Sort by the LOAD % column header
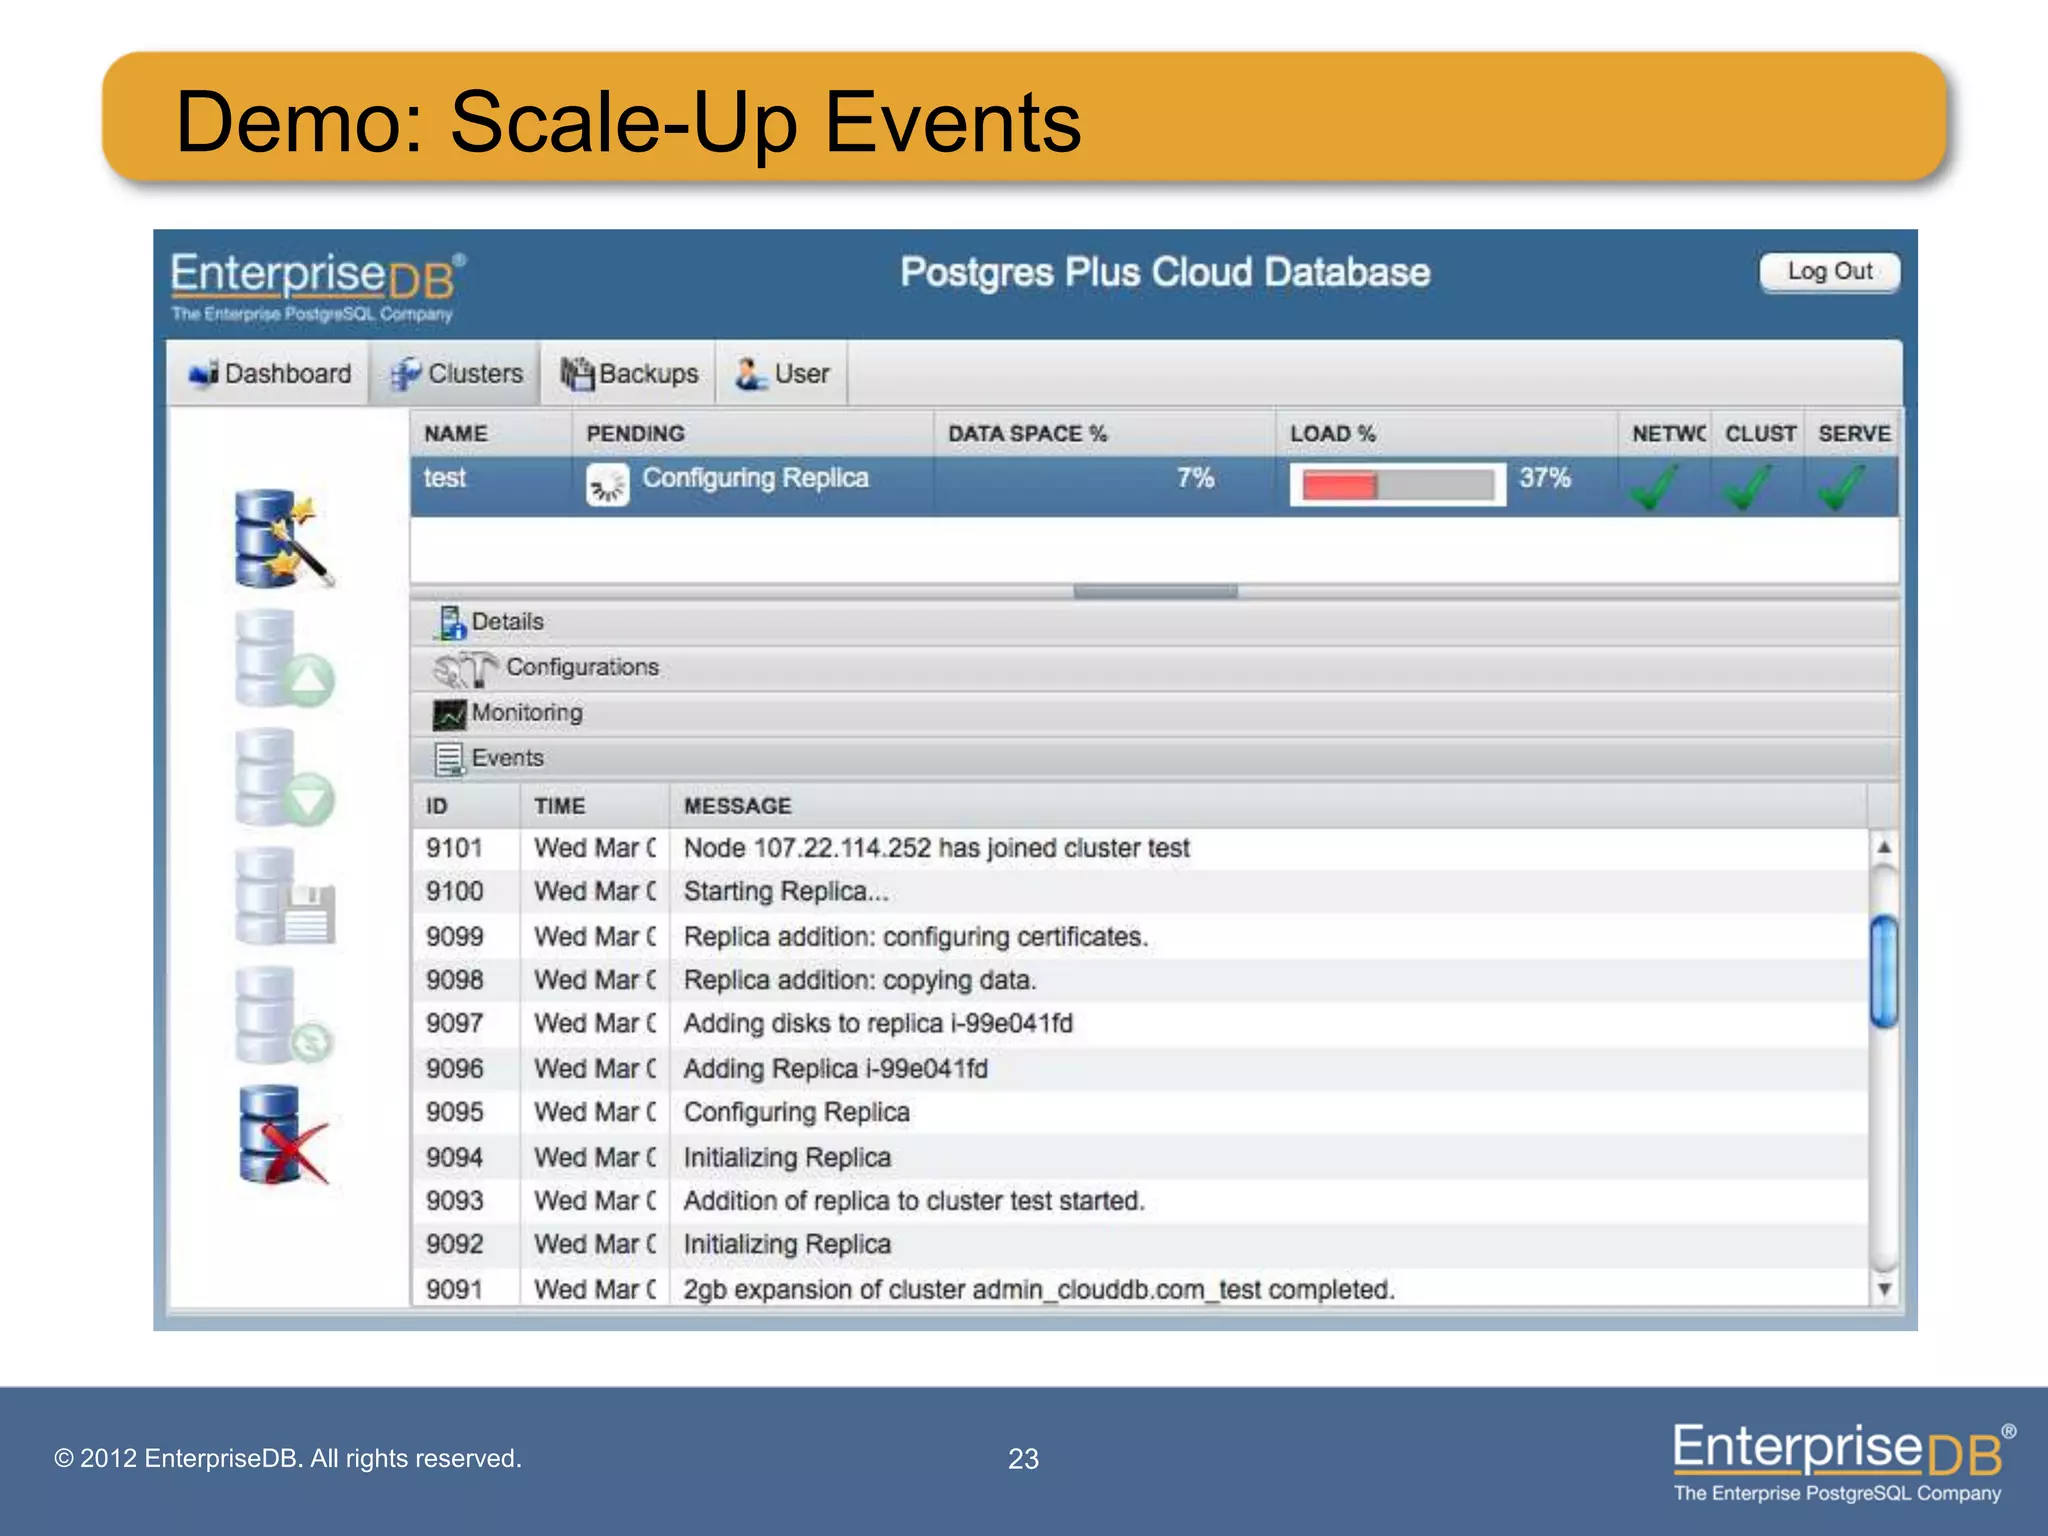 (x=1447, y=434)
